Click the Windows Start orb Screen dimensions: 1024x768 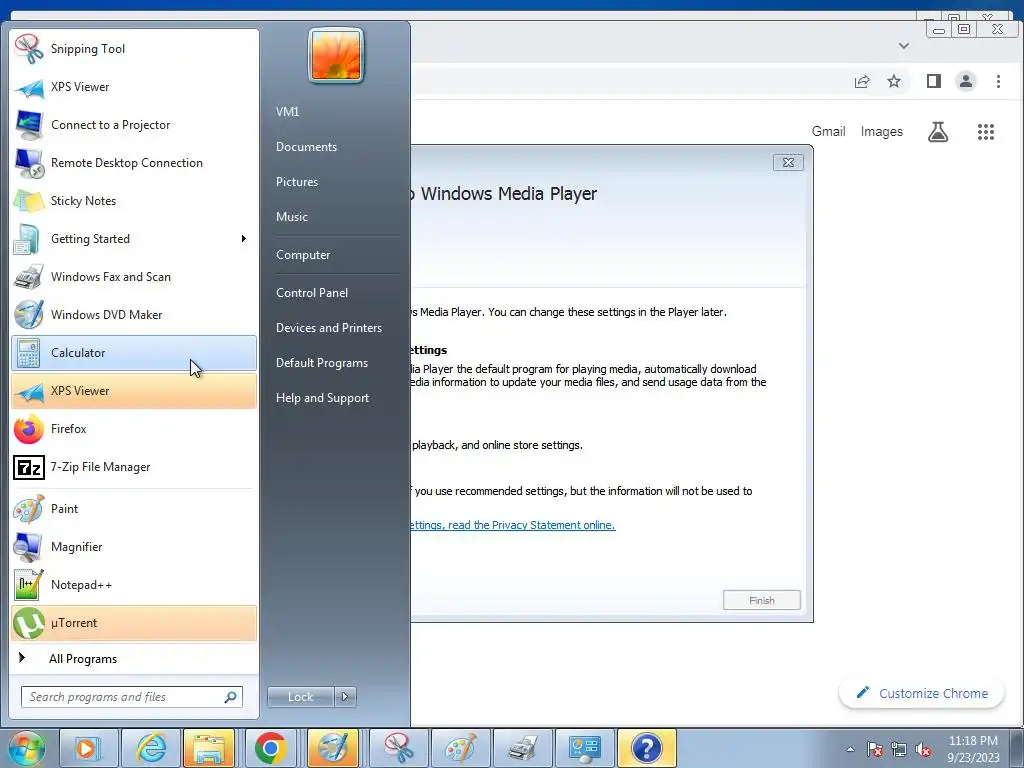click(26, 748)
